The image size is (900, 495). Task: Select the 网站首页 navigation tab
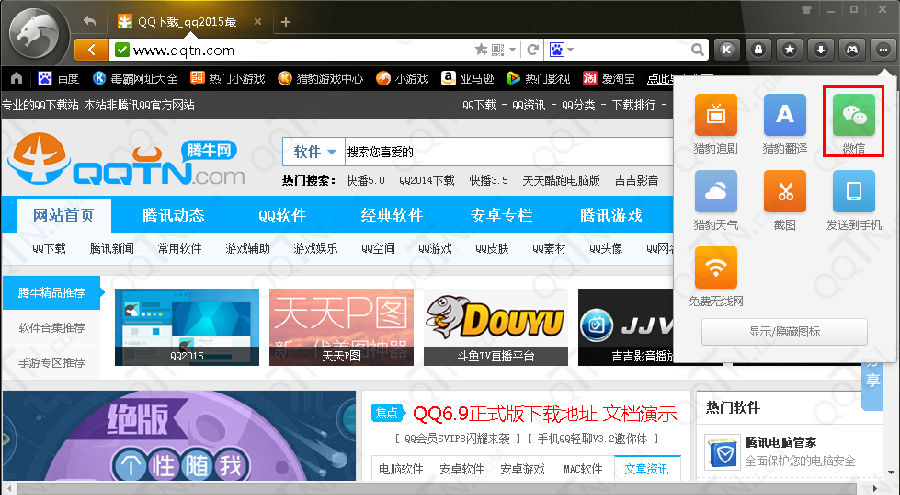(x=63, y=215)
